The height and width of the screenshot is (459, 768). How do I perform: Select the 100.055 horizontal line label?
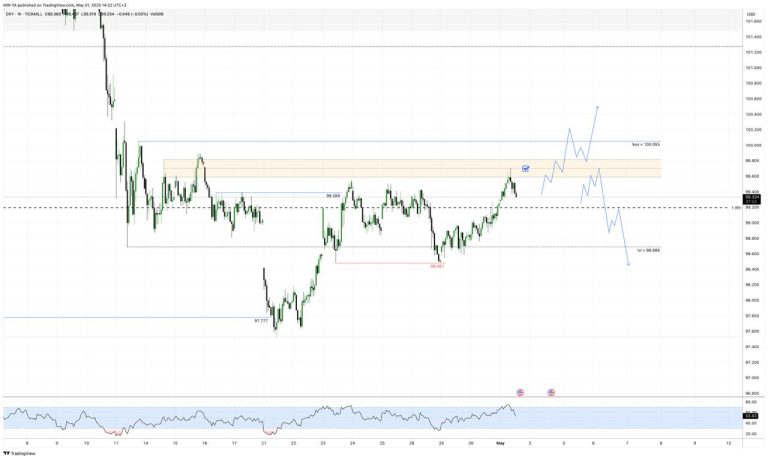click(x=646, y=145)
